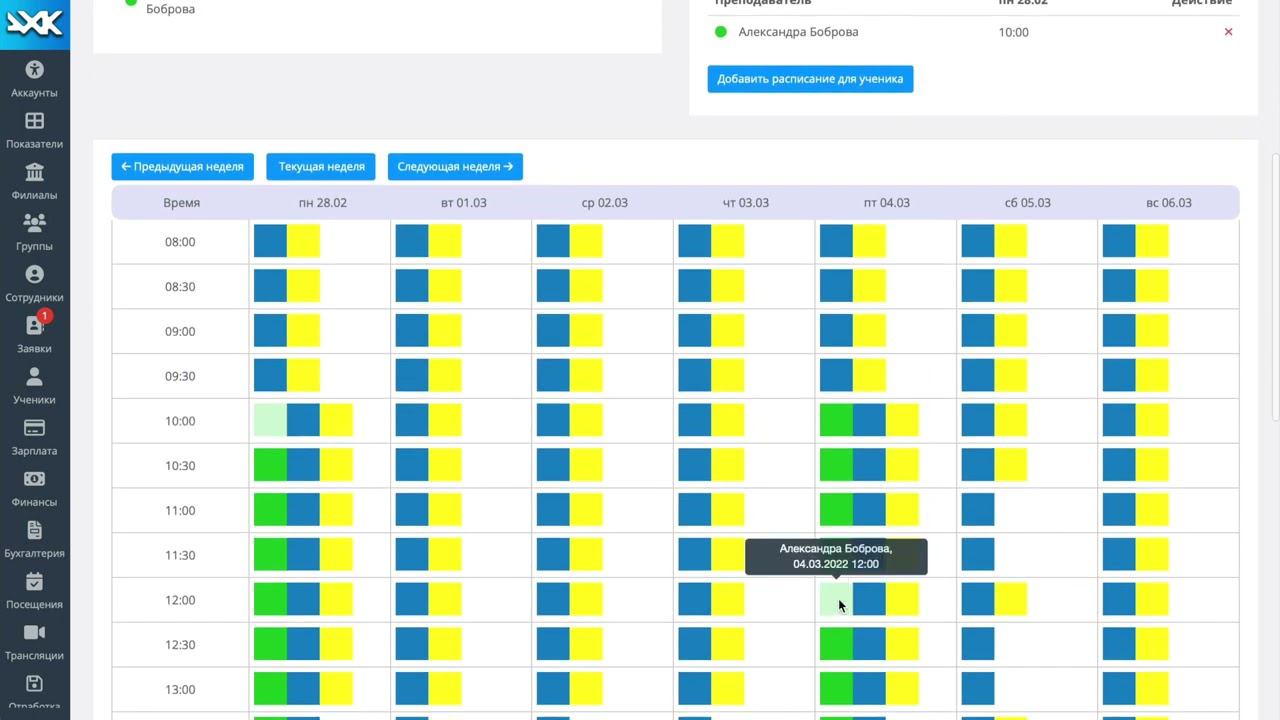Click blue slot Saturday 05.03 at 11:30

point(978,555)
